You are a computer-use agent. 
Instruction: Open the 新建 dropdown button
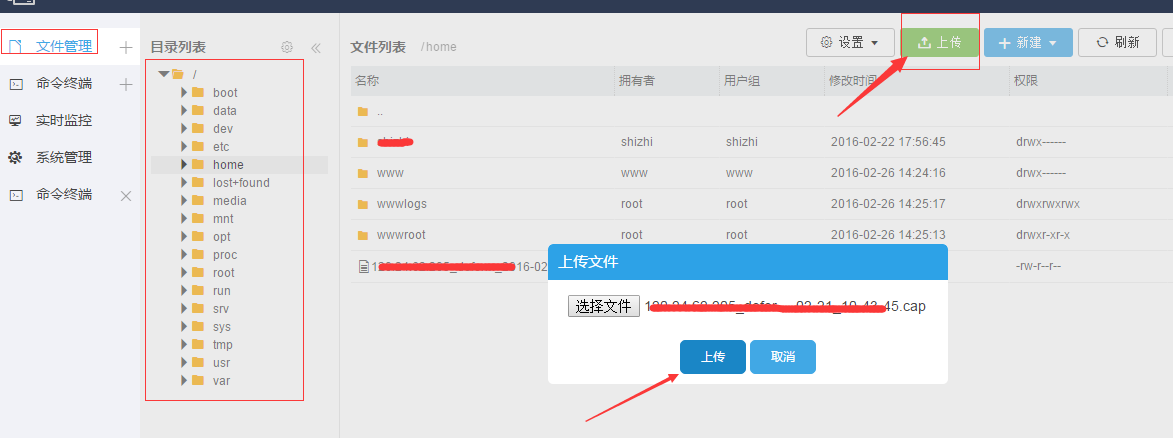[x=1028, y=43]
